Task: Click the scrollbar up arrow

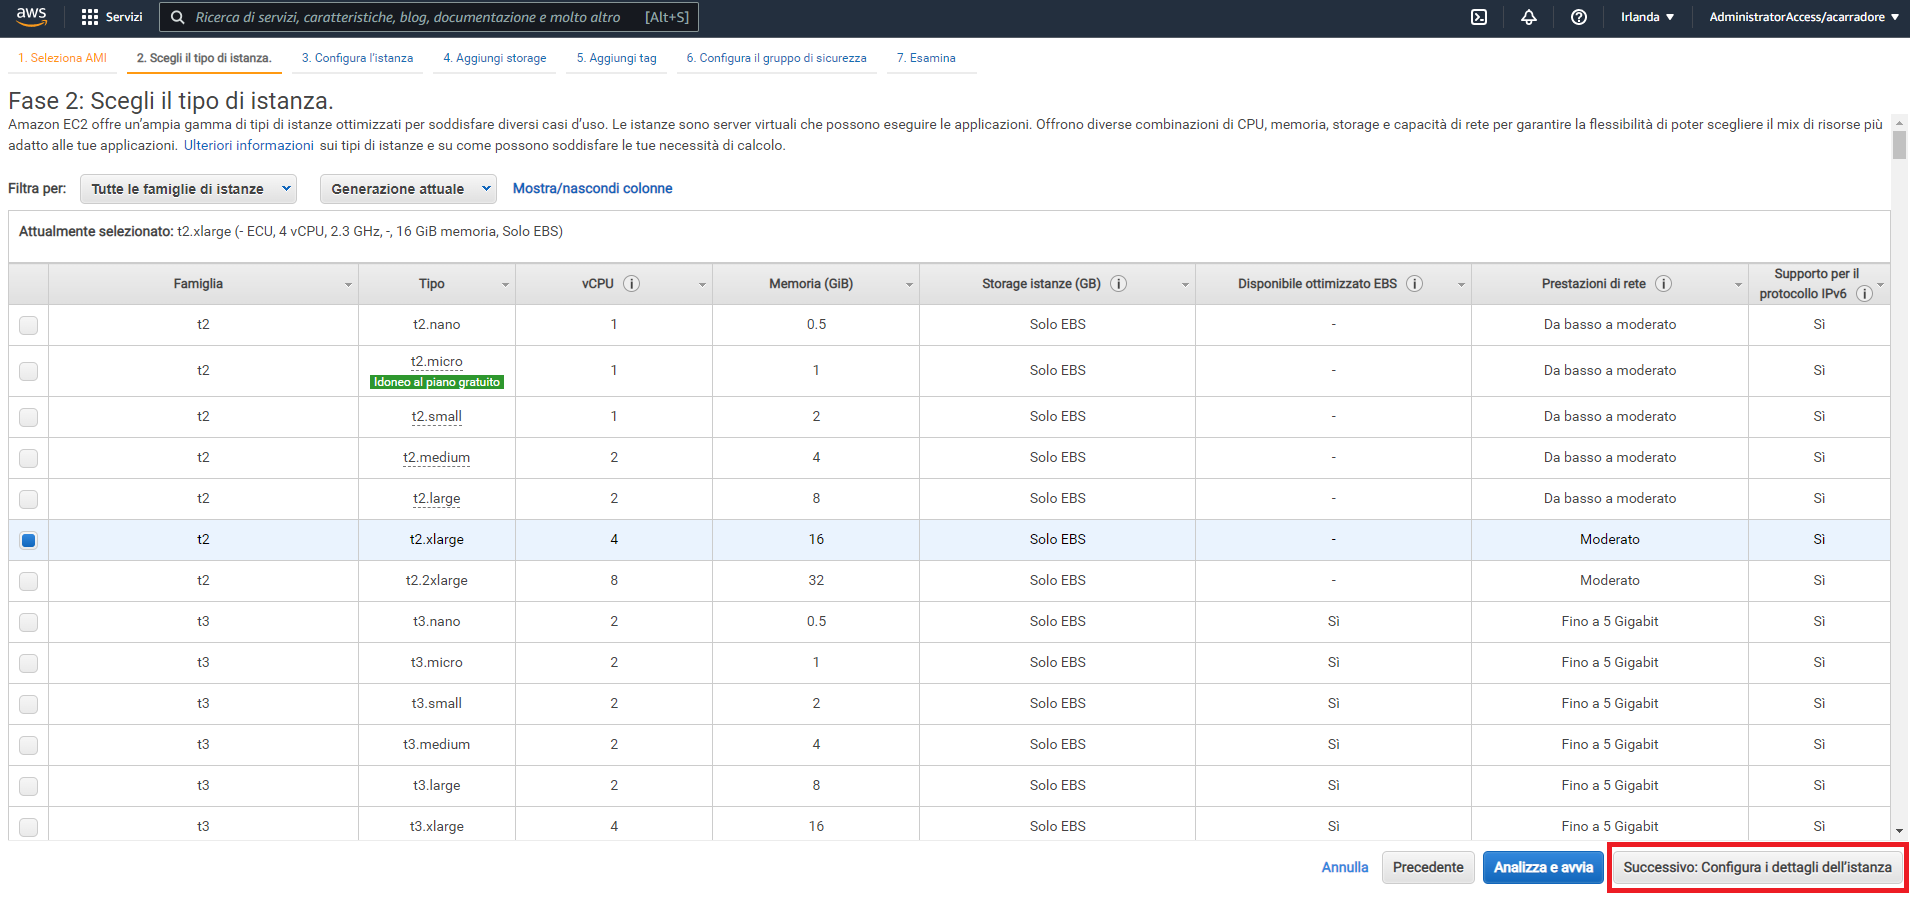Action: click(1899, 121)
